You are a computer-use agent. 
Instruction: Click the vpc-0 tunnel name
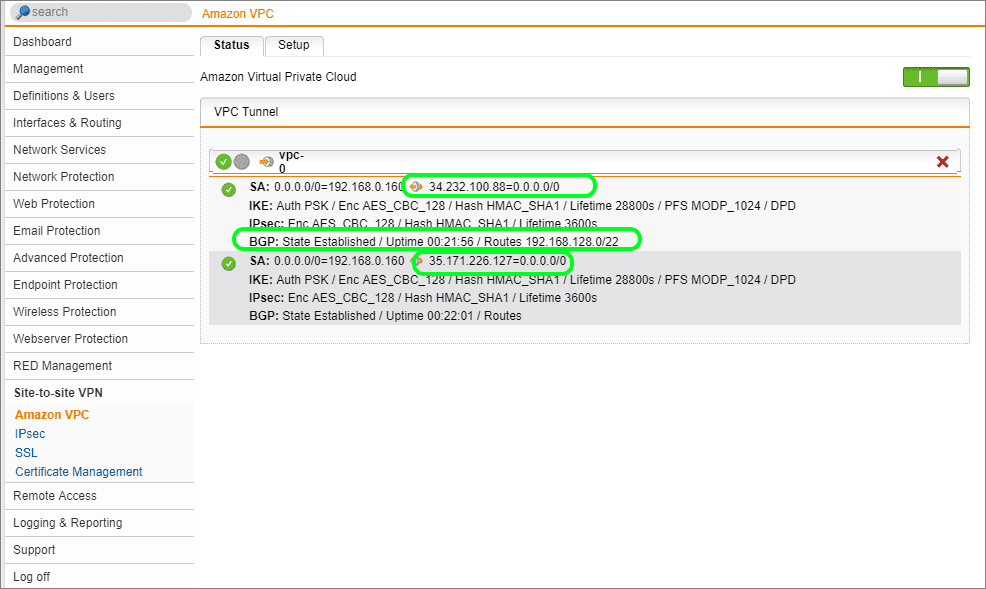(x=291, y=162)
